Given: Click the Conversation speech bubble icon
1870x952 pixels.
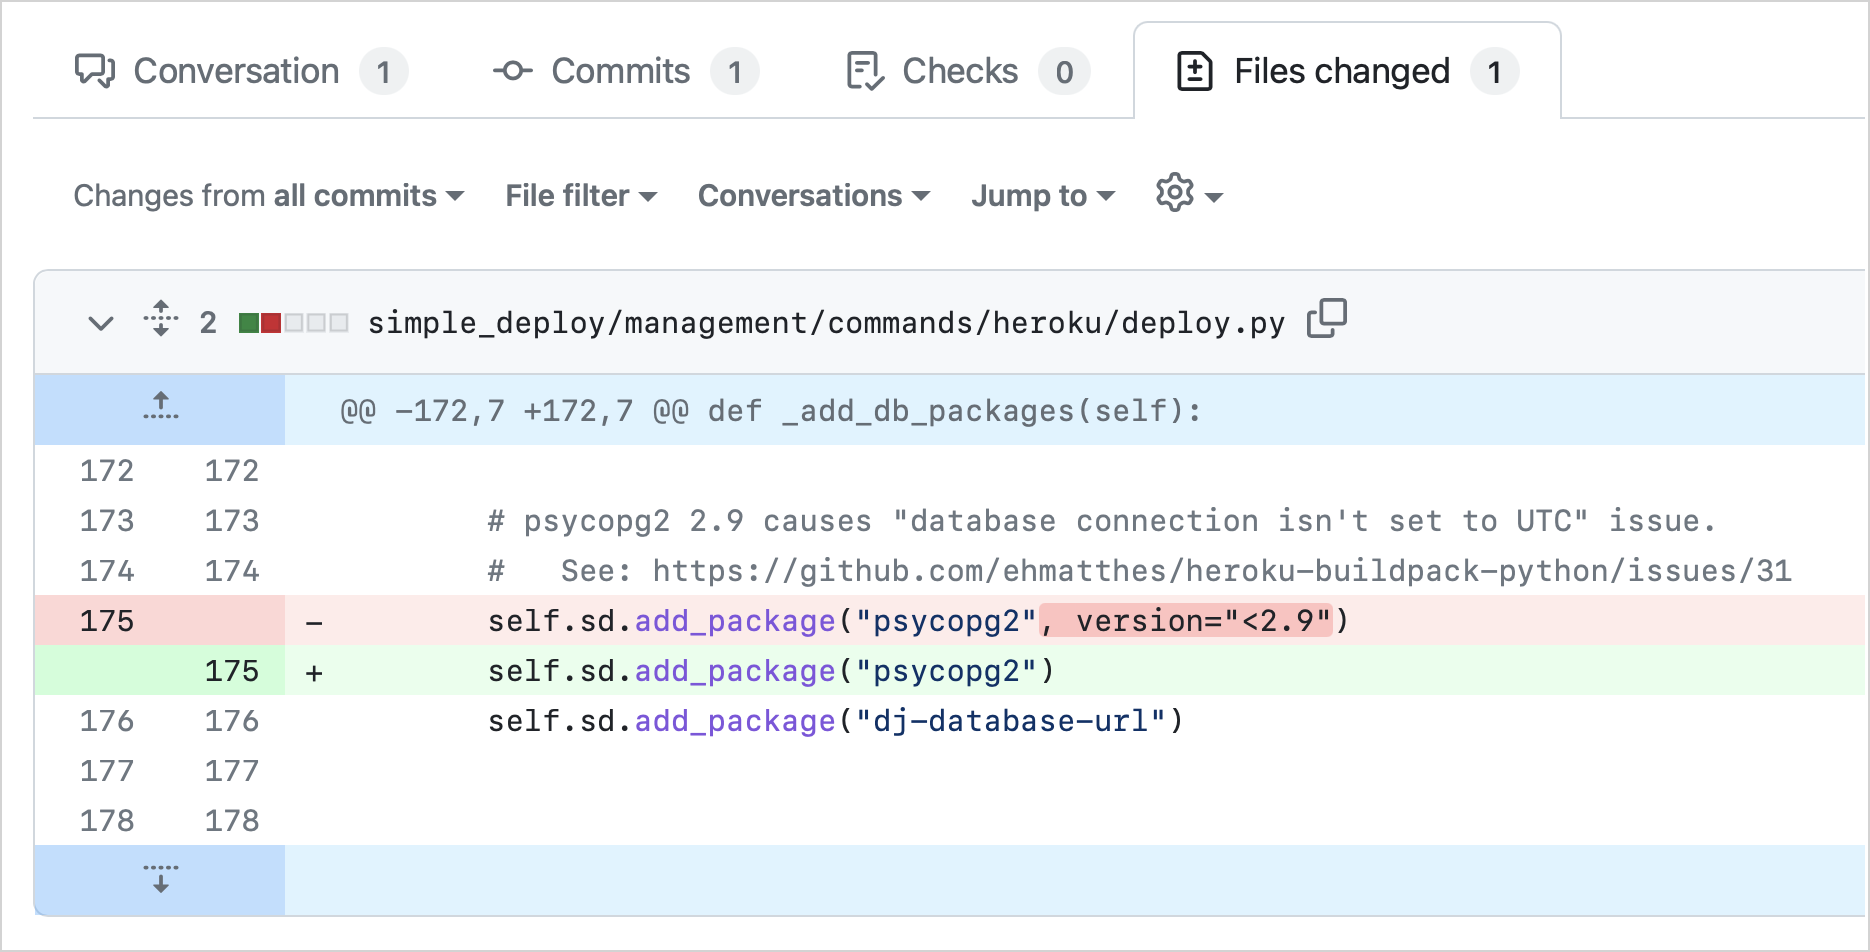Looking at the screenshot, I should [x=95, y=71].
